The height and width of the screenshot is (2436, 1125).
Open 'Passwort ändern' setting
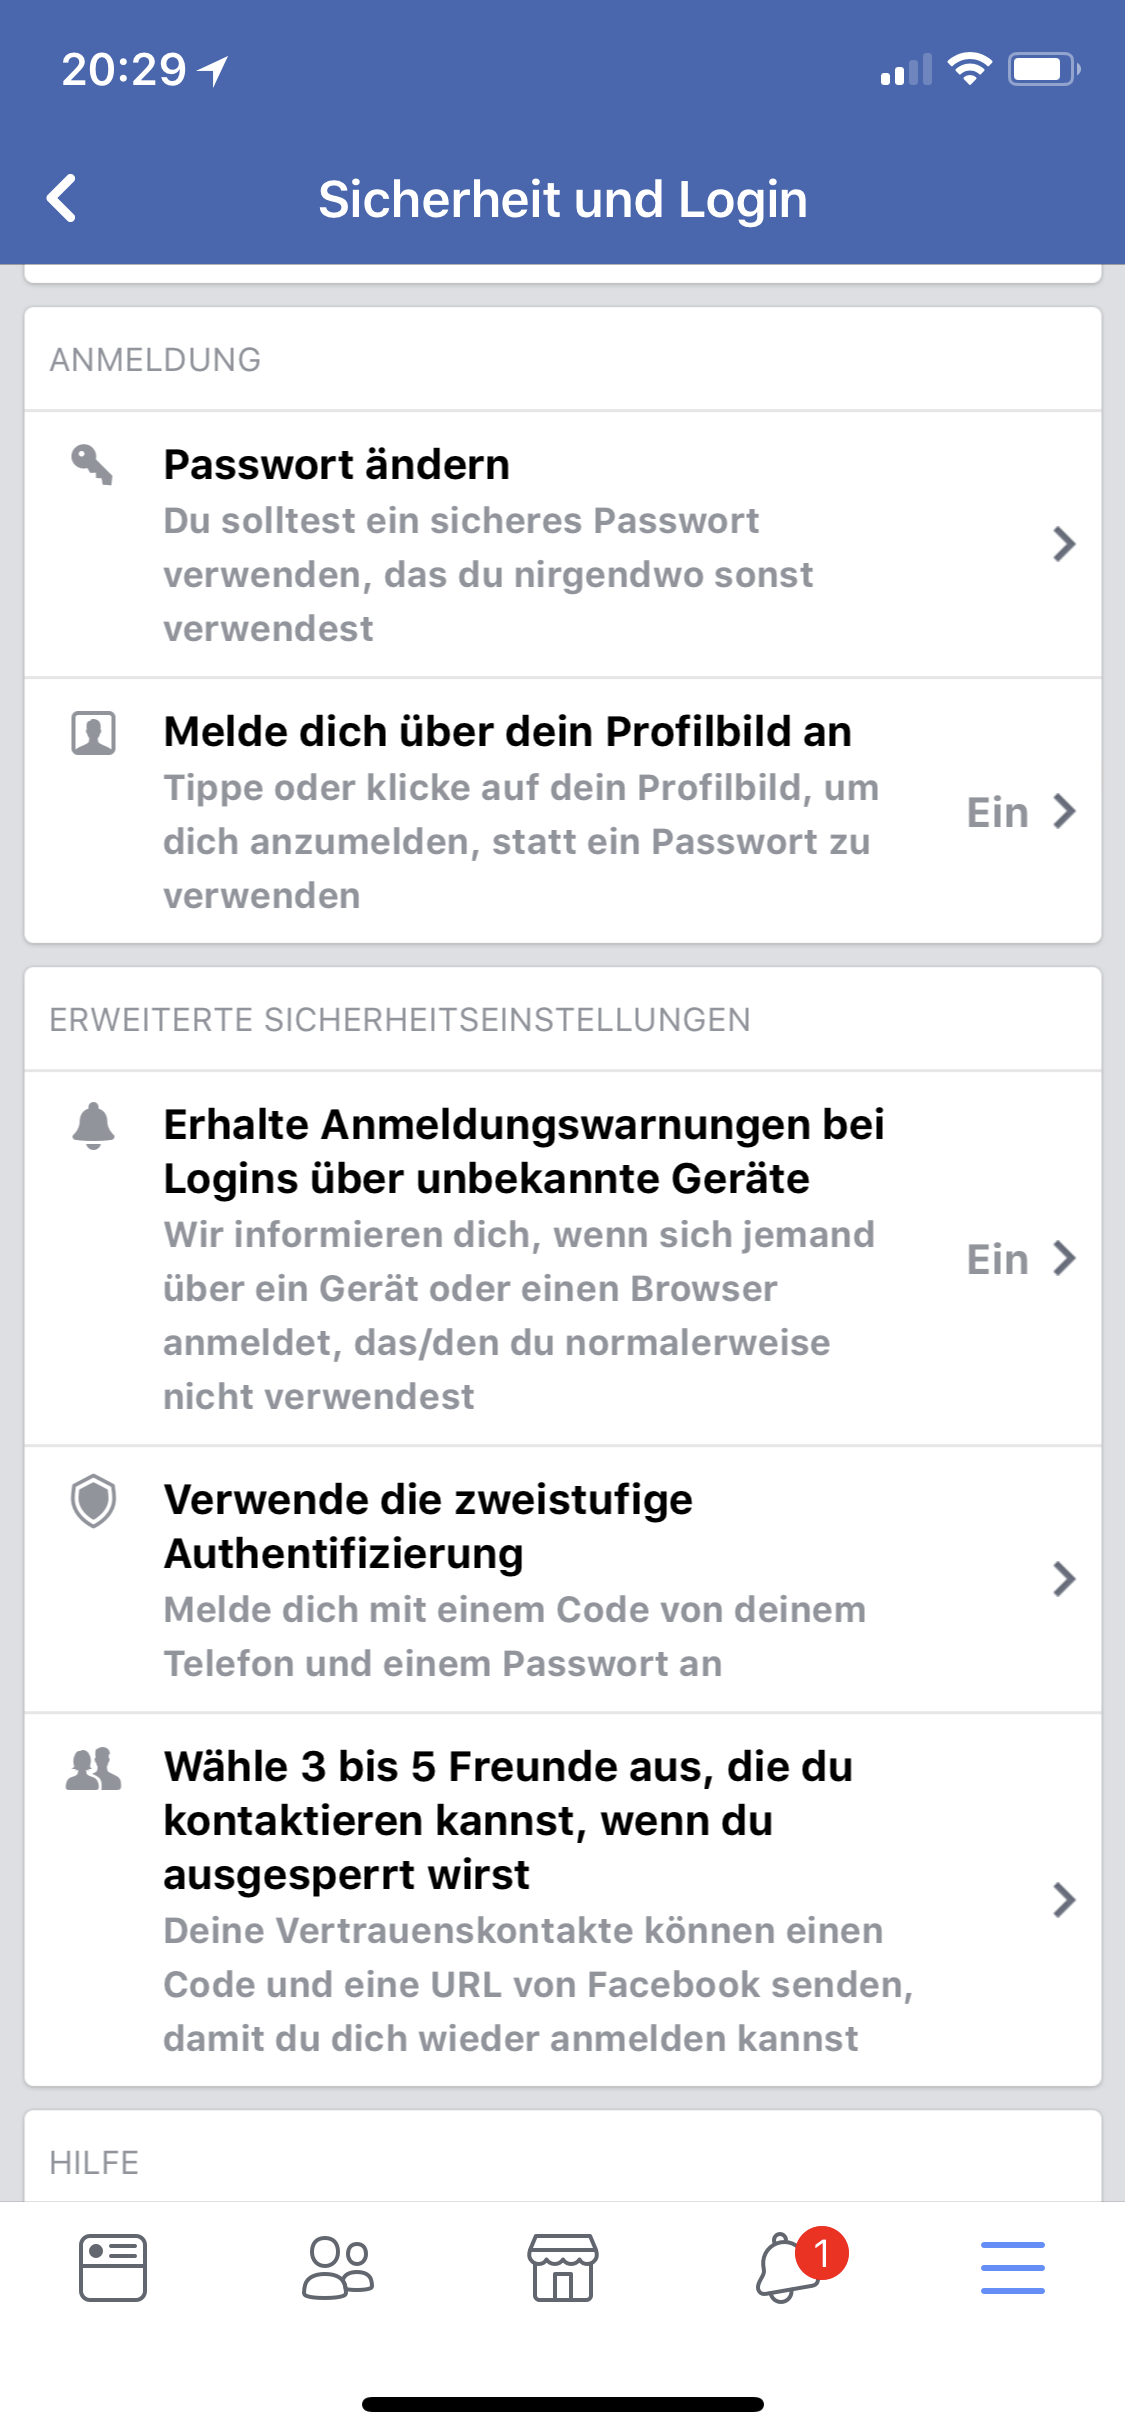coord(337,465)
